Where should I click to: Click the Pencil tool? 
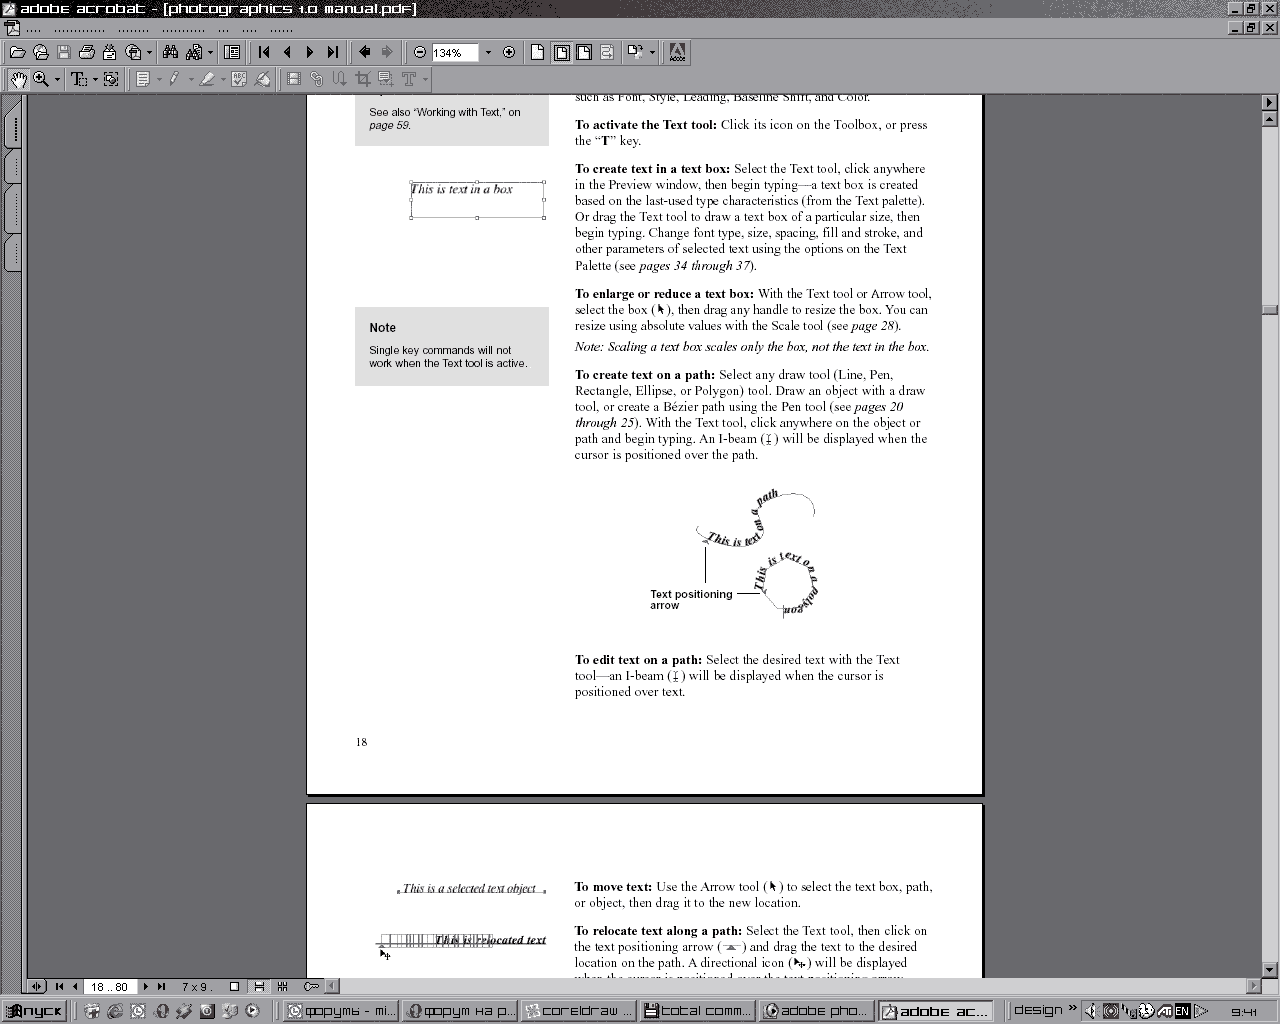tap(175, 79)
